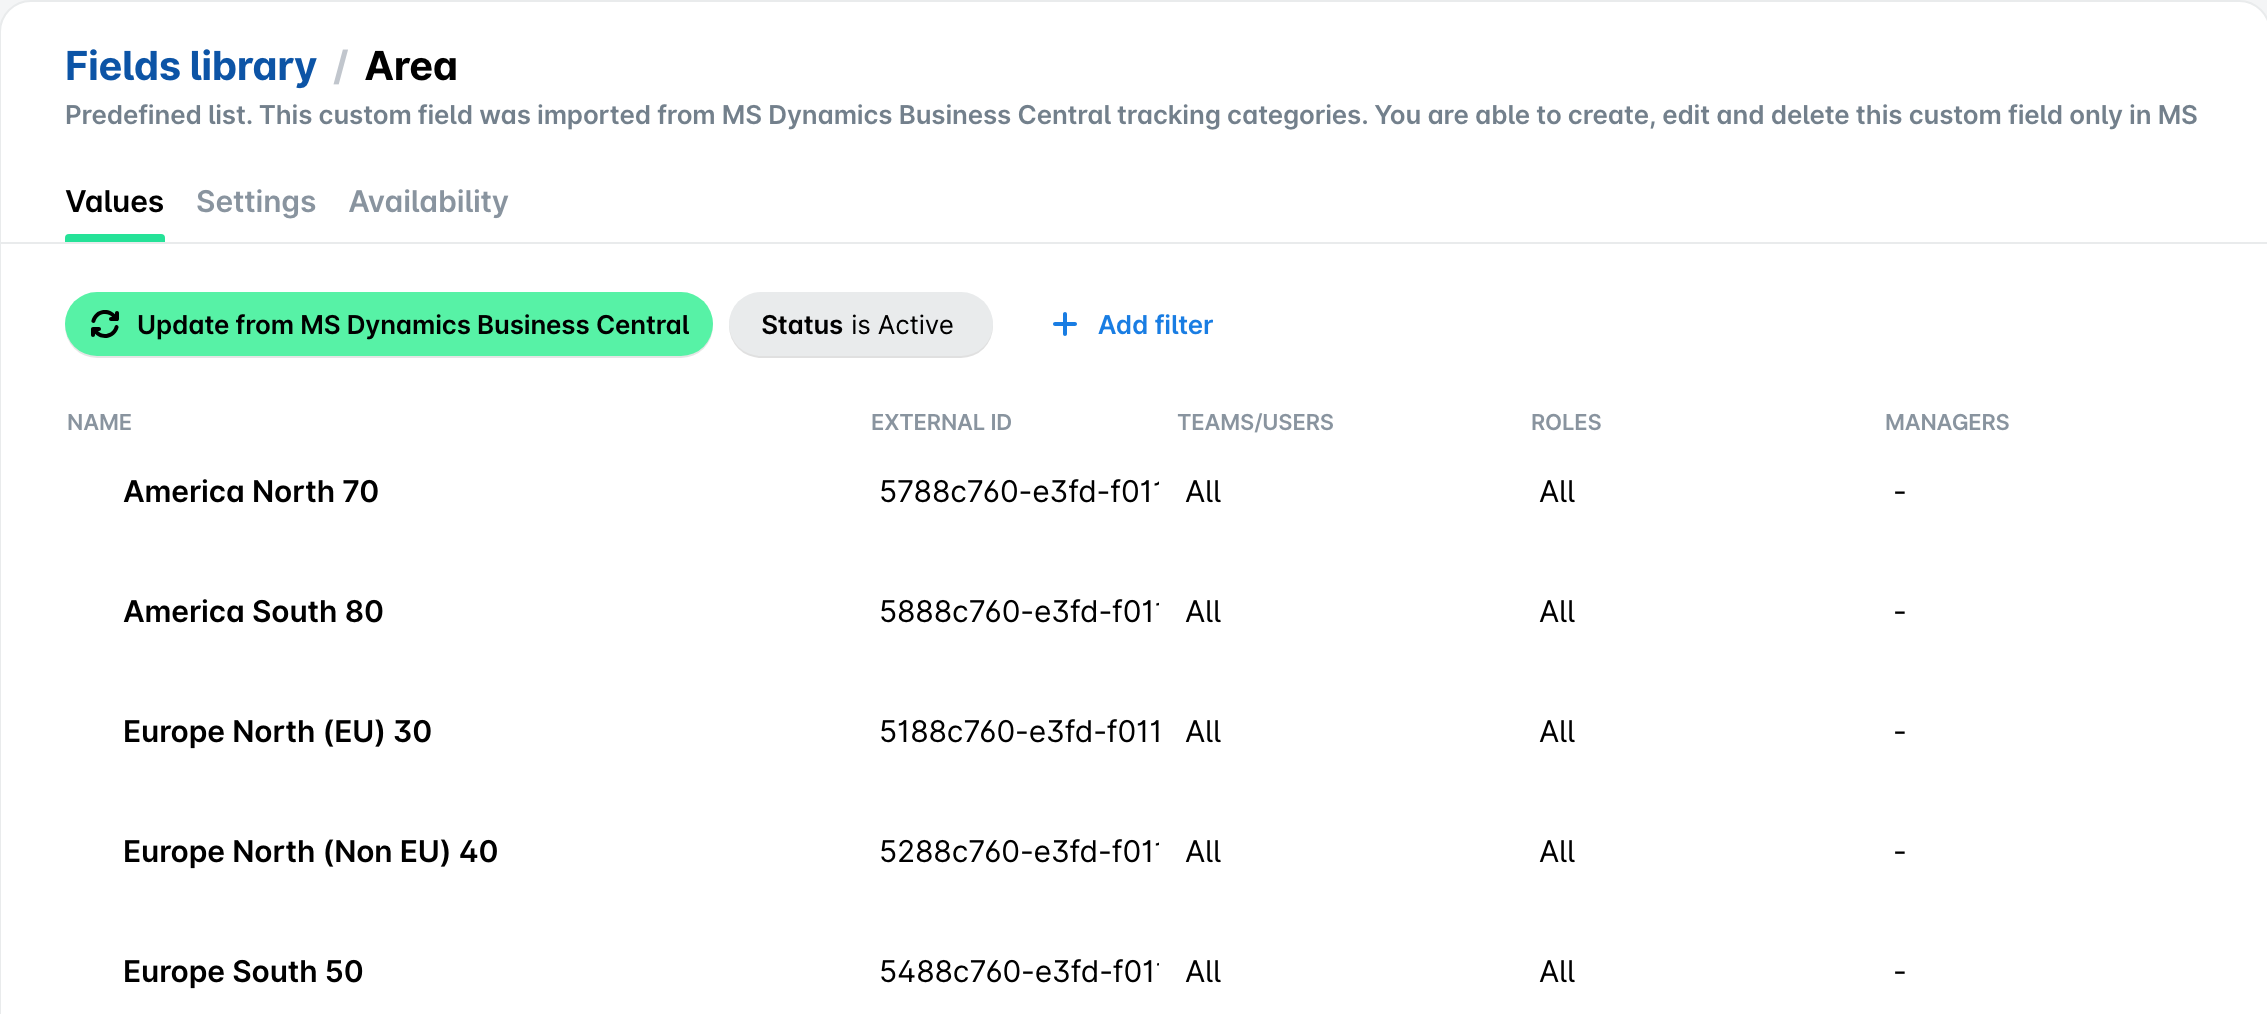Click the plus icon beside Add filter

pyautogui.click(x=1065, y=324)
